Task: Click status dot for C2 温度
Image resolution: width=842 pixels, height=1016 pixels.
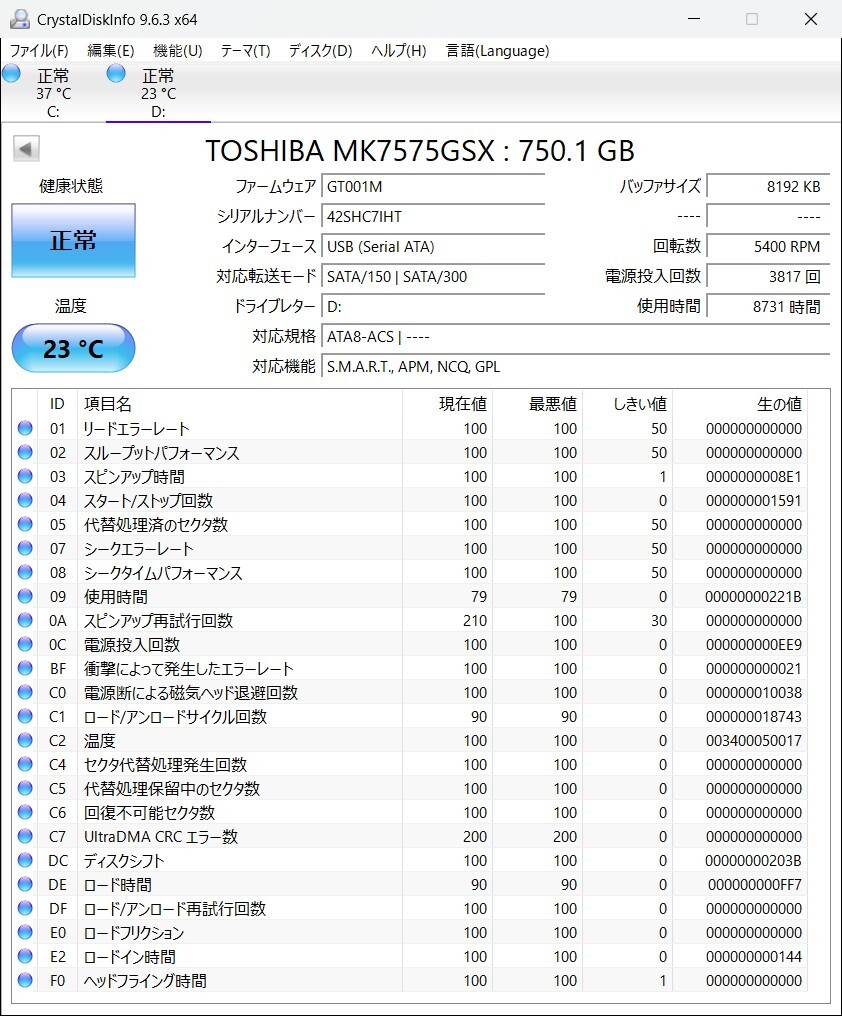Action: [x=25, y=740]
